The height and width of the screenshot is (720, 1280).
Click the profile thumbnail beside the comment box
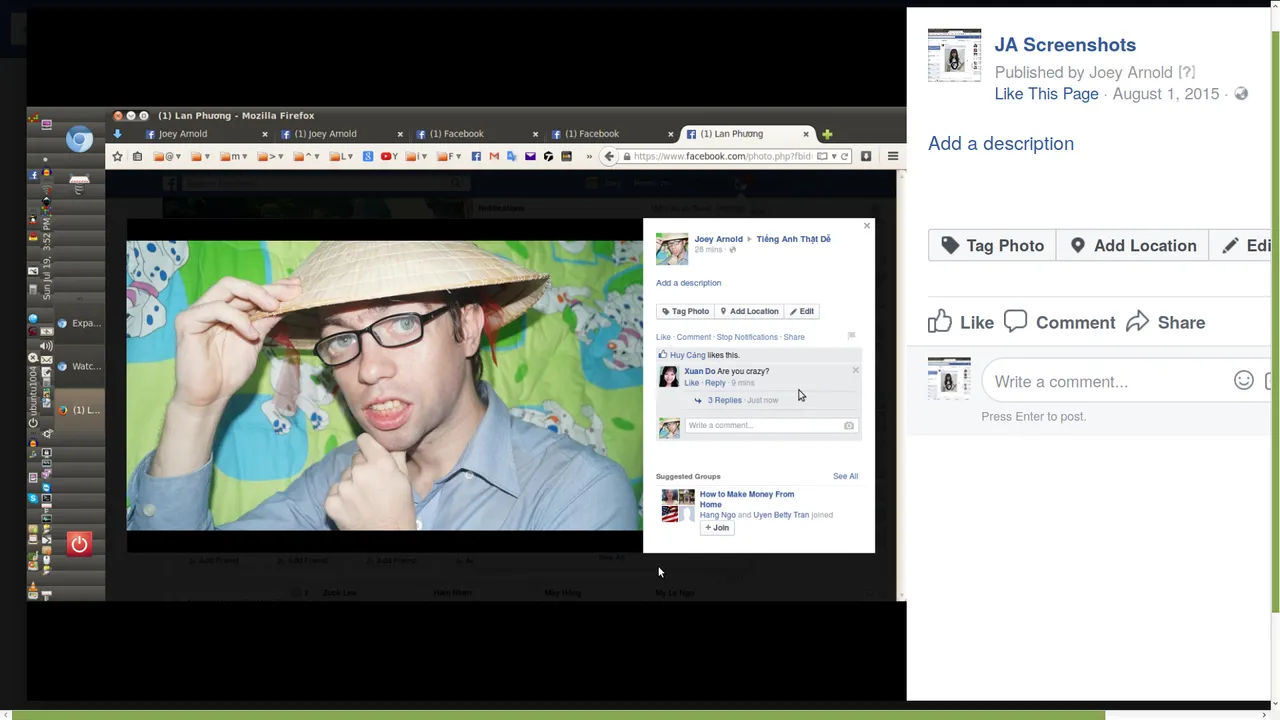click(x=949, y=379)
